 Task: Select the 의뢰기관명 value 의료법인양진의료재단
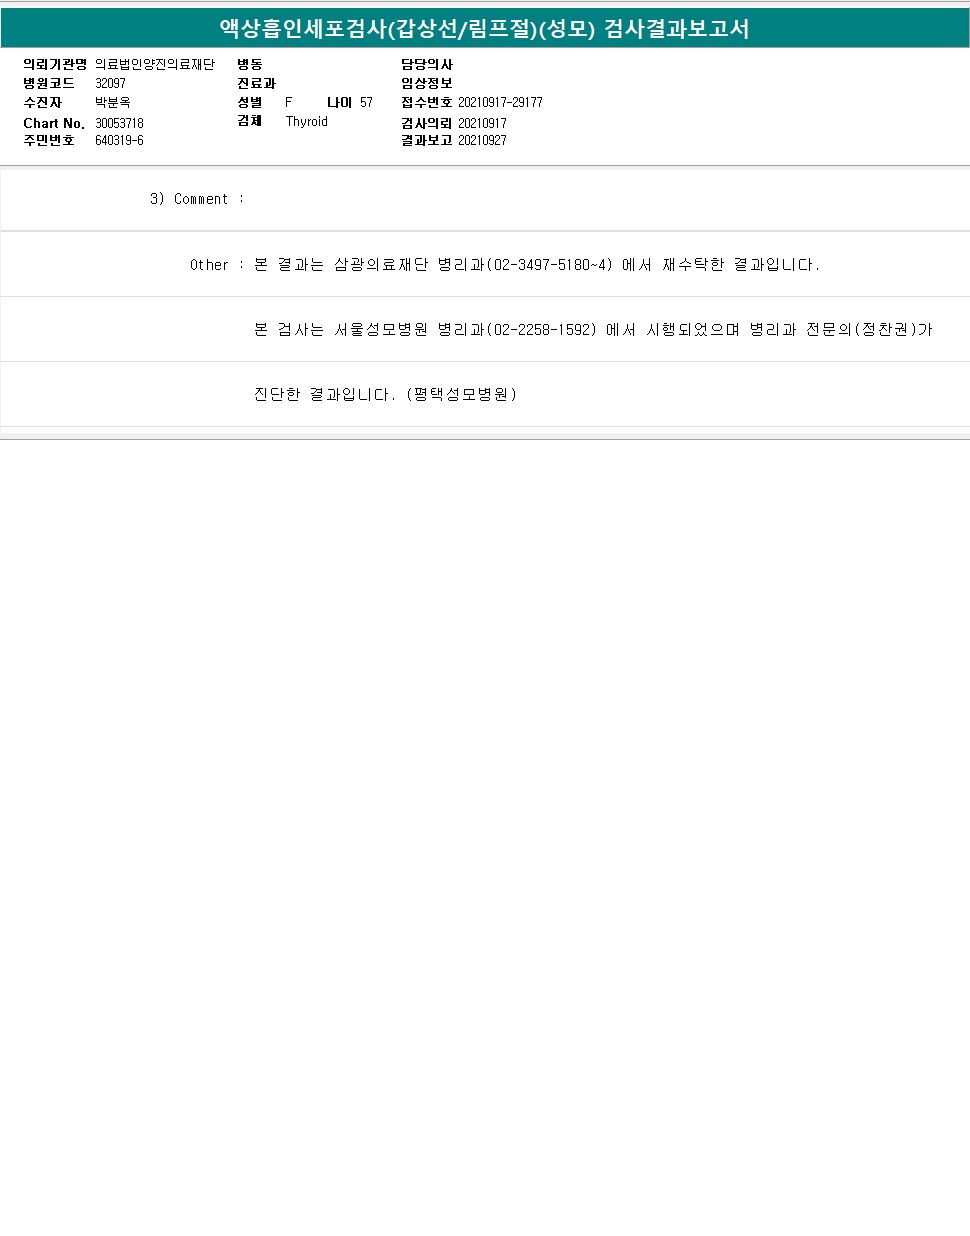(x=155, y=65)
